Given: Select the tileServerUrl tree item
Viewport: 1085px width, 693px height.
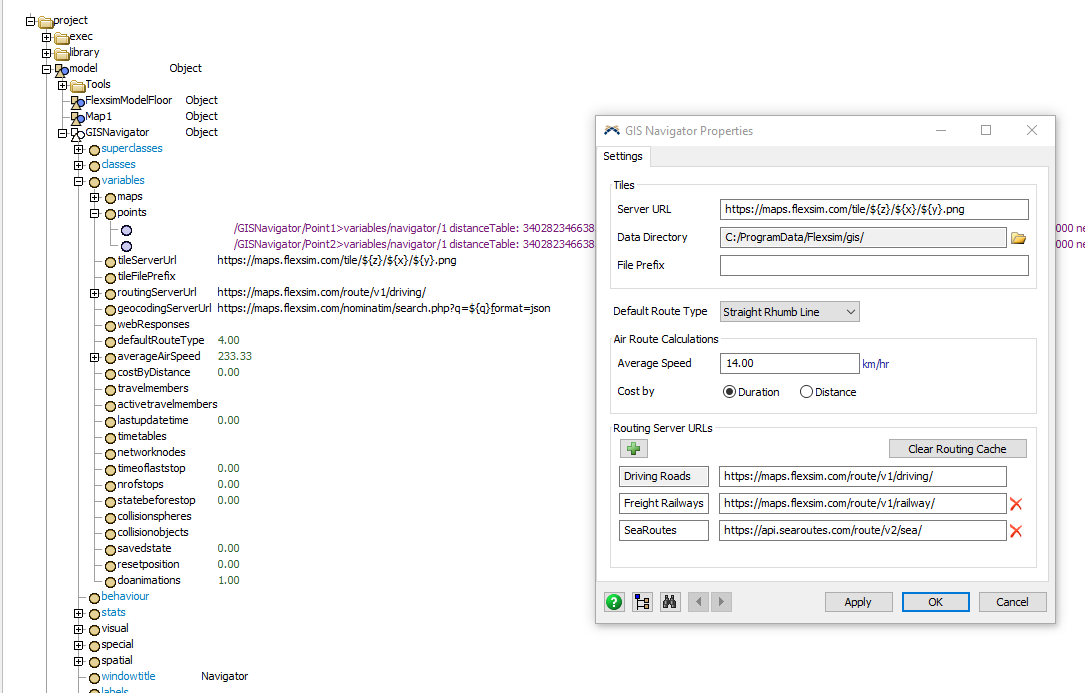Looking at the screenshot, I should [147, 261].
